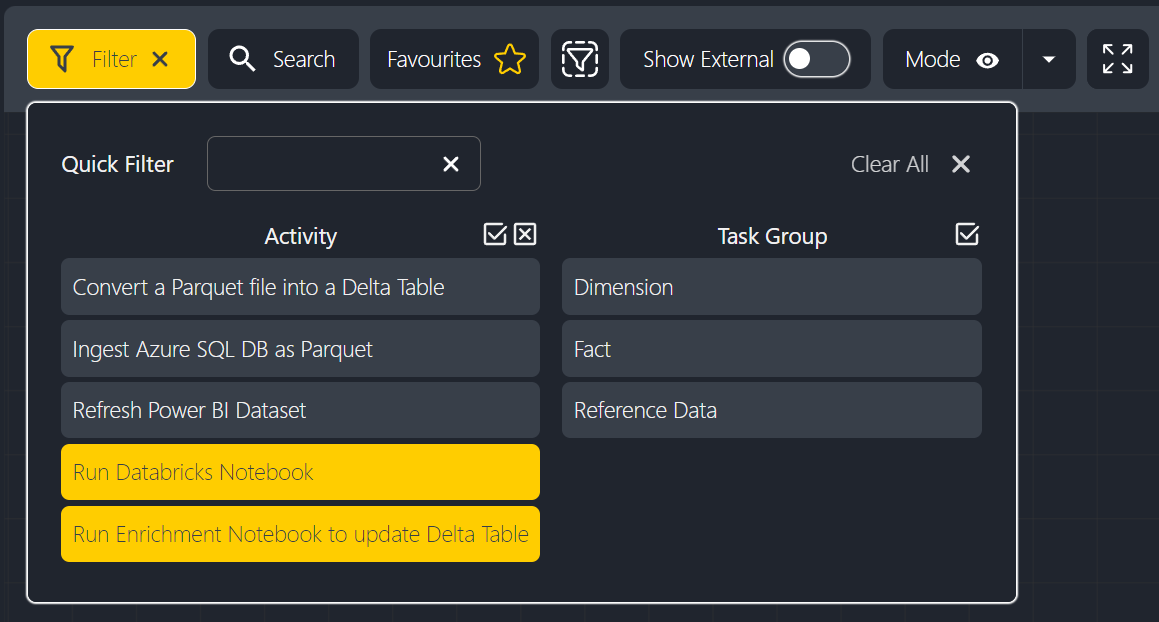Click the Mode eye icon

coord(987,60)
